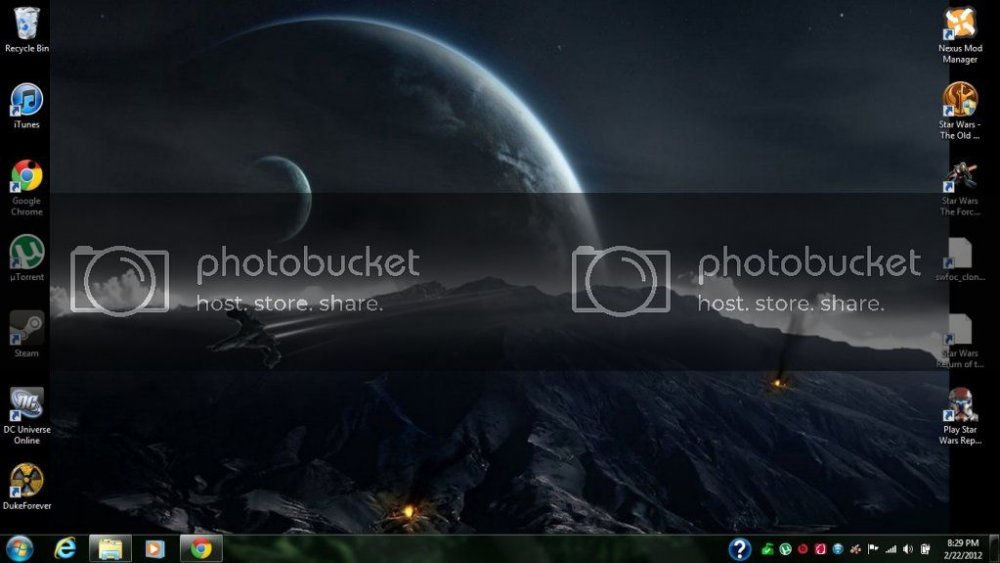Open the Windows Start menu
Viewport: 1000px width, 563px height.
tap(19, 549)
